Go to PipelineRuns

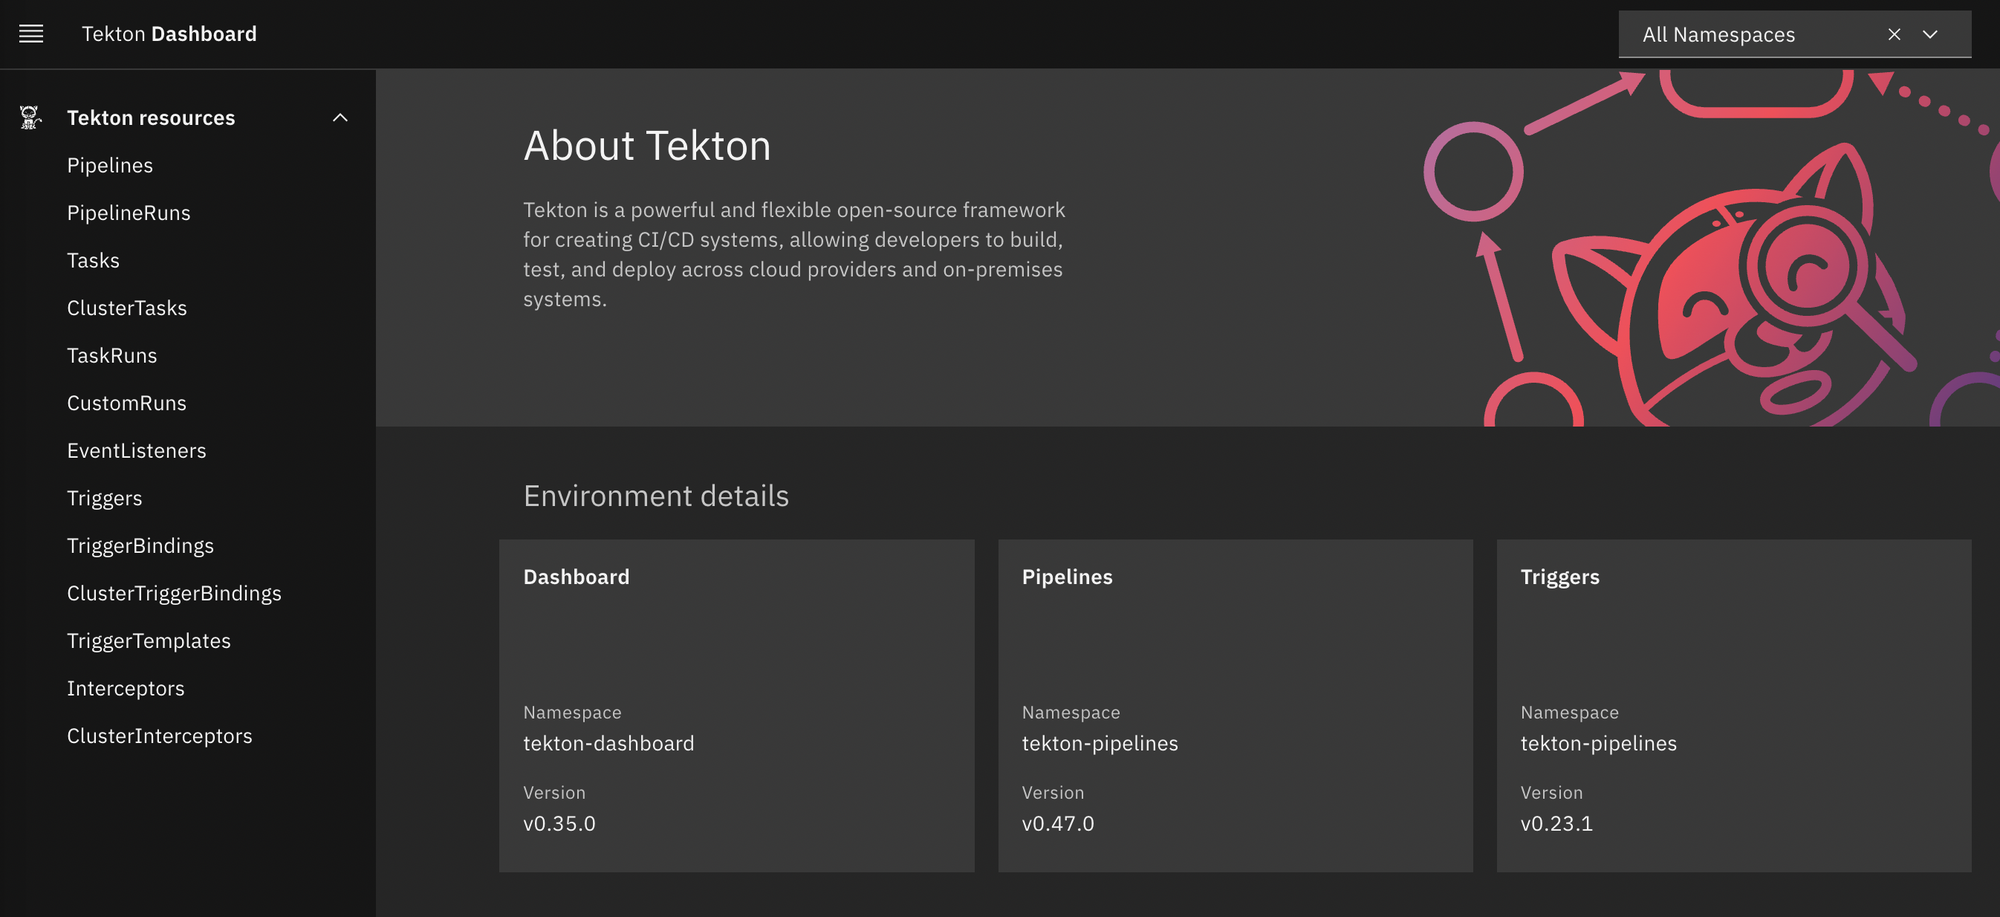pyautogui.click(x=129, y=213)
